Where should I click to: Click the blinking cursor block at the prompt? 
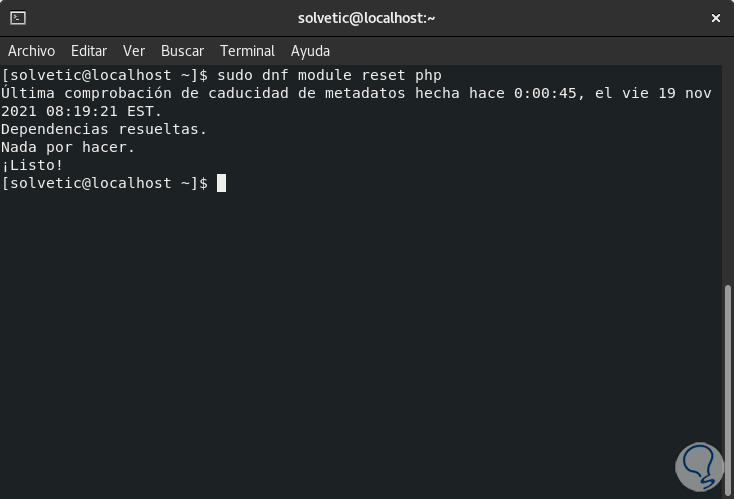click(x=221, y=183)
